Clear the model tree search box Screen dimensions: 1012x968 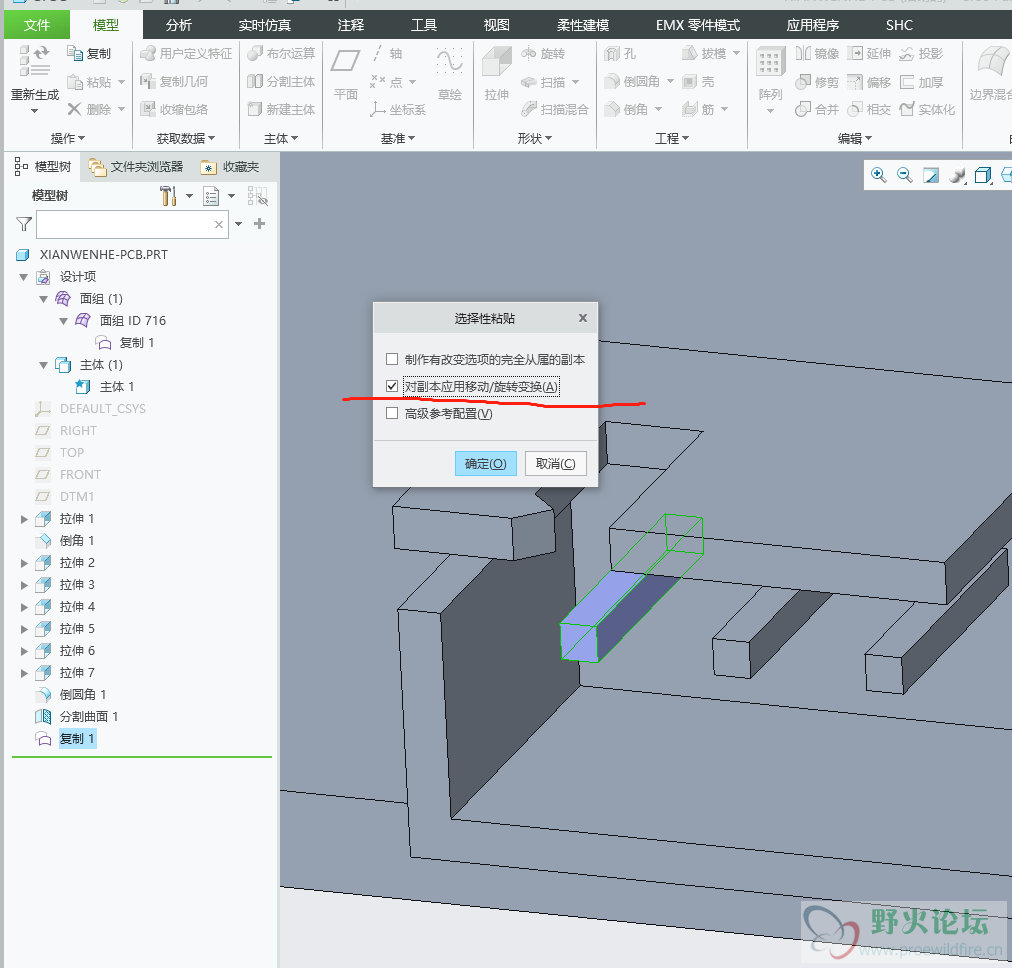click(x=219, y=225)
